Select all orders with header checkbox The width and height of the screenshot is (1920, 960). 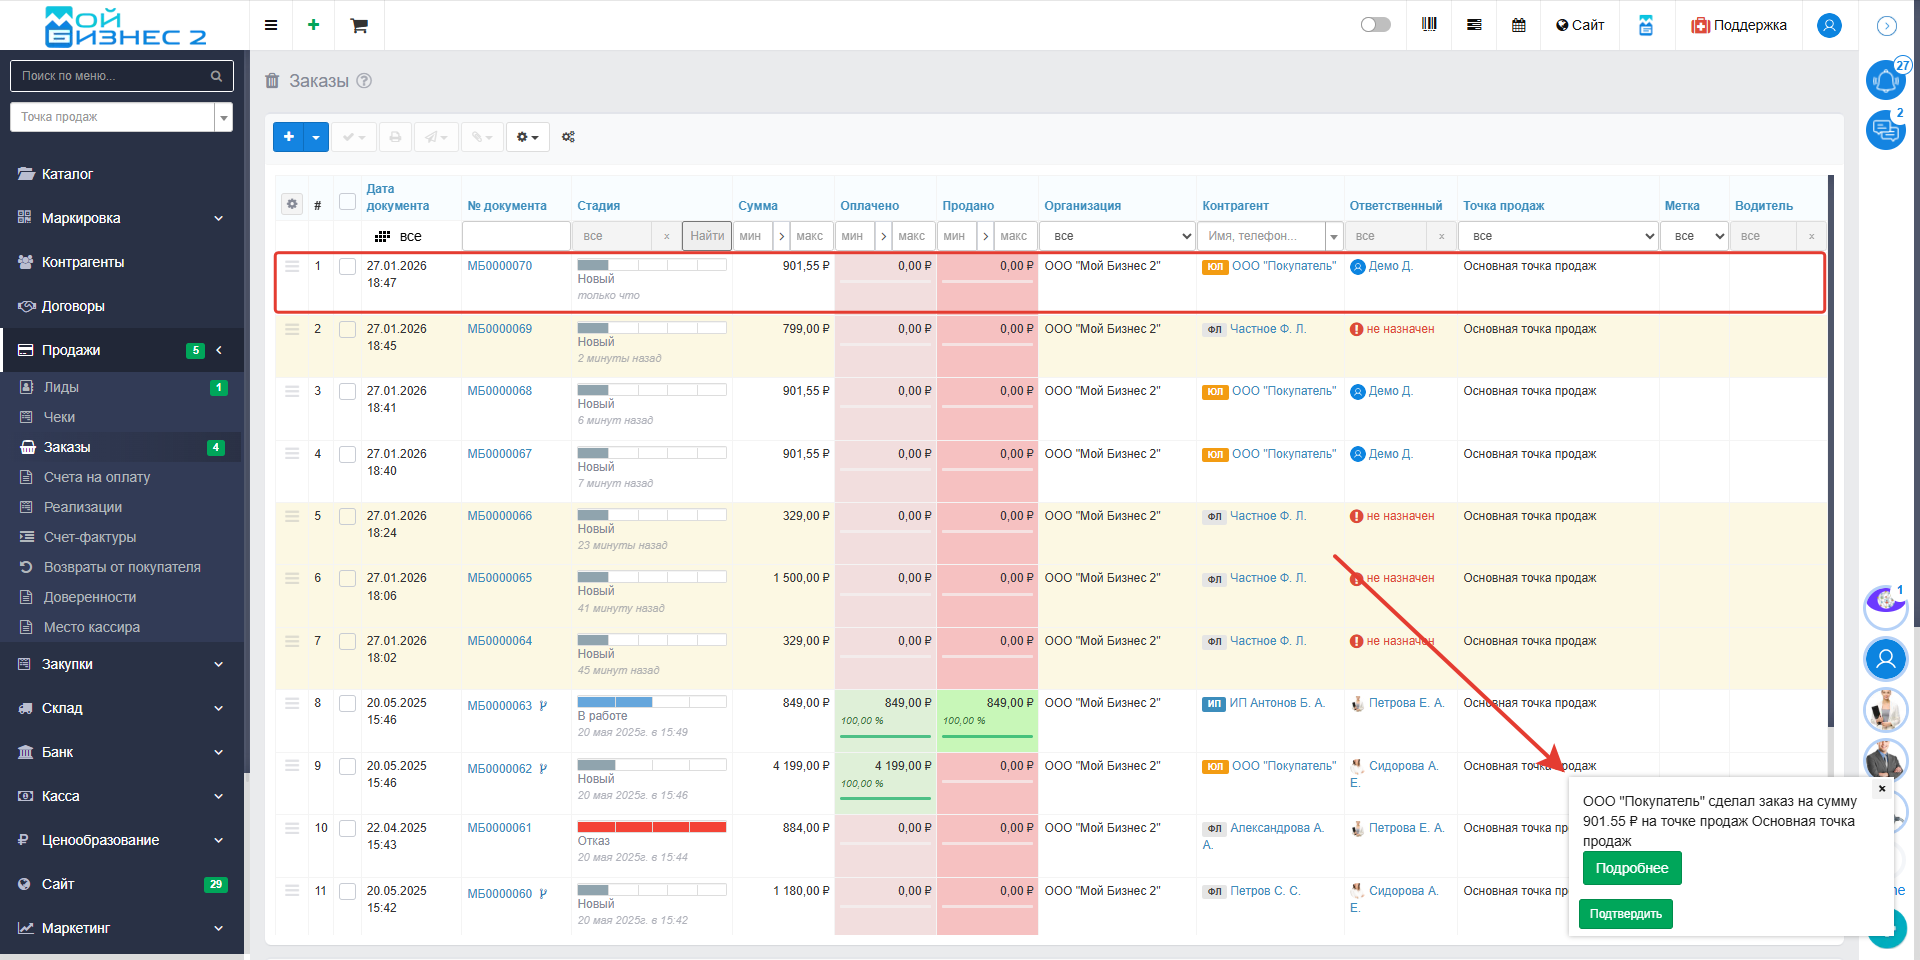(x=347, y=202)
